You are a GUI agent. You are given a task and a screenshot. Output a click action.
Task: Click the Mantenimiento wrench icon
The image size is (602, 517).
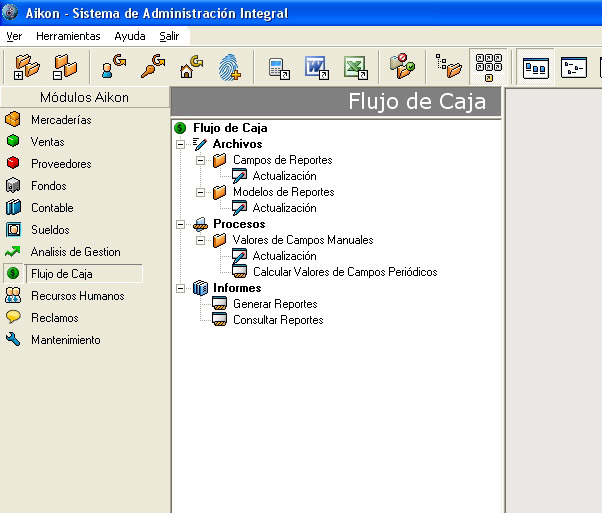pyautogui.click(x=13, y=339)
